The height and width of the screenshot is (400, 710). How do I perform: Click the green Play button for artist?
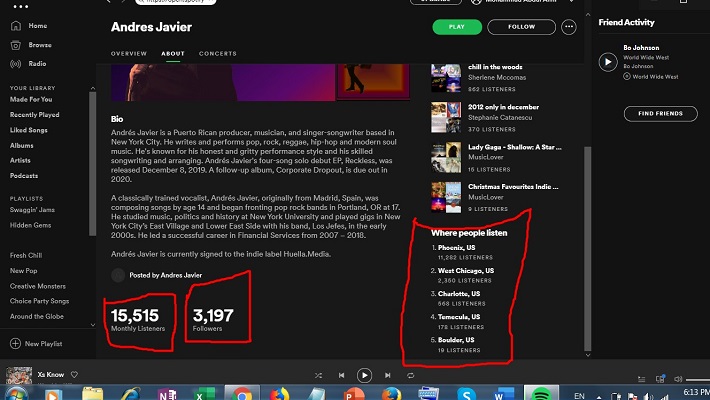[x=457, y=27]
